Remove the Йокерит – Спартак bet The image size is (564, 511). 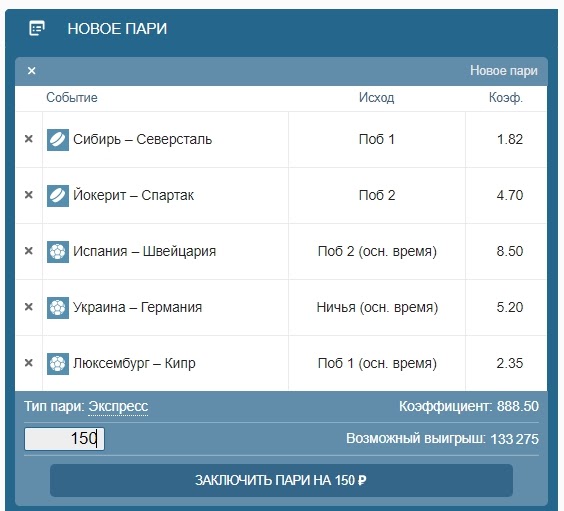coord(29,195)
